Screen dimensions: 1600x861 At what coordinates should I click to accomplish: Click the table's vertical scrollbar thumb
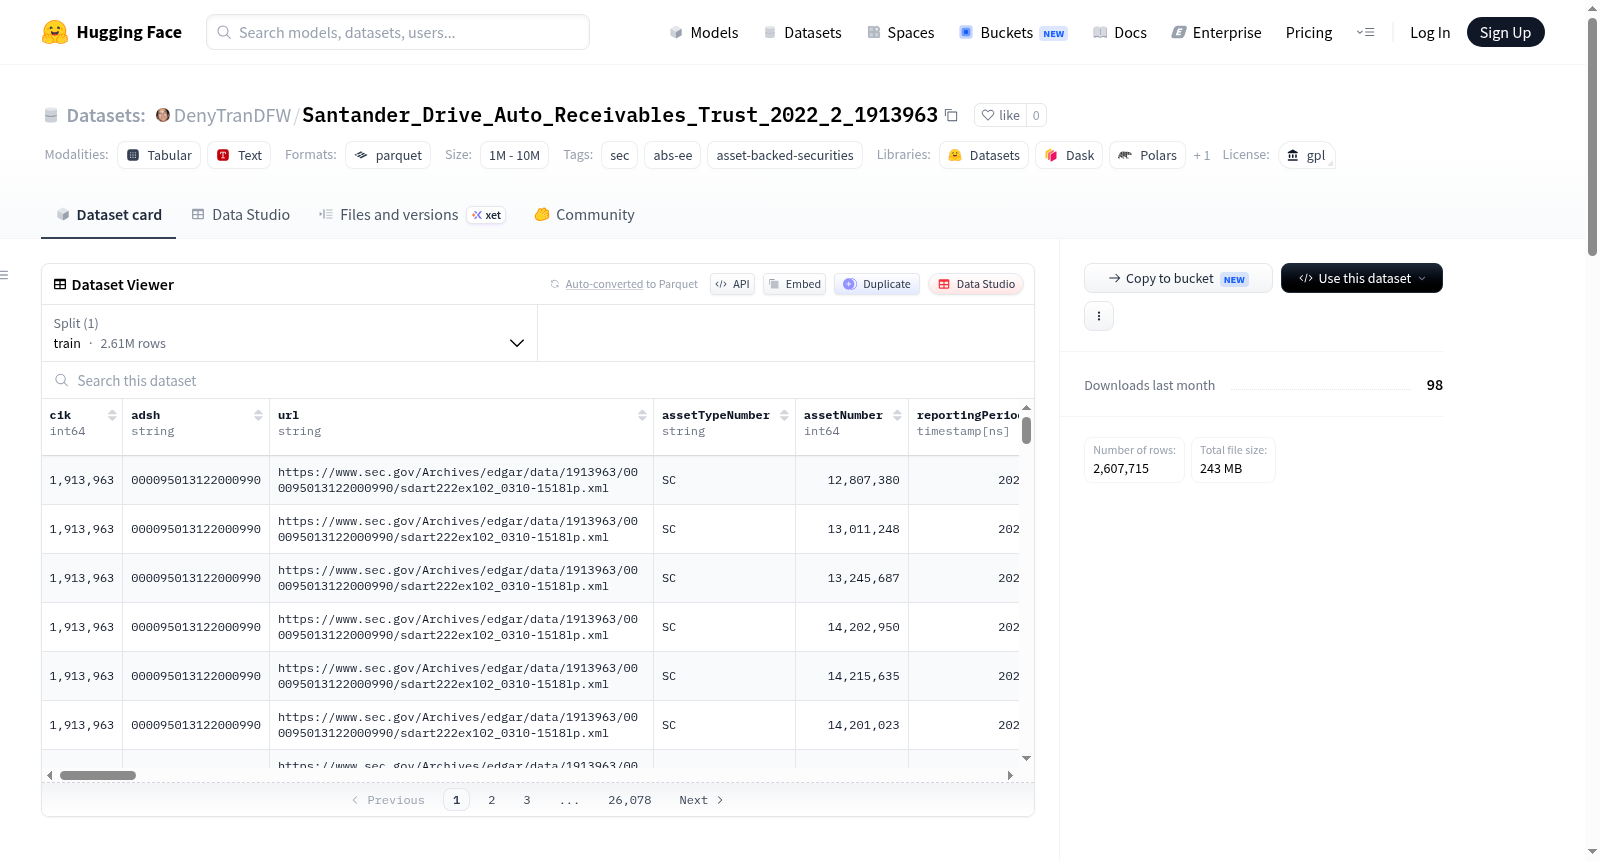coord(1026,431)
